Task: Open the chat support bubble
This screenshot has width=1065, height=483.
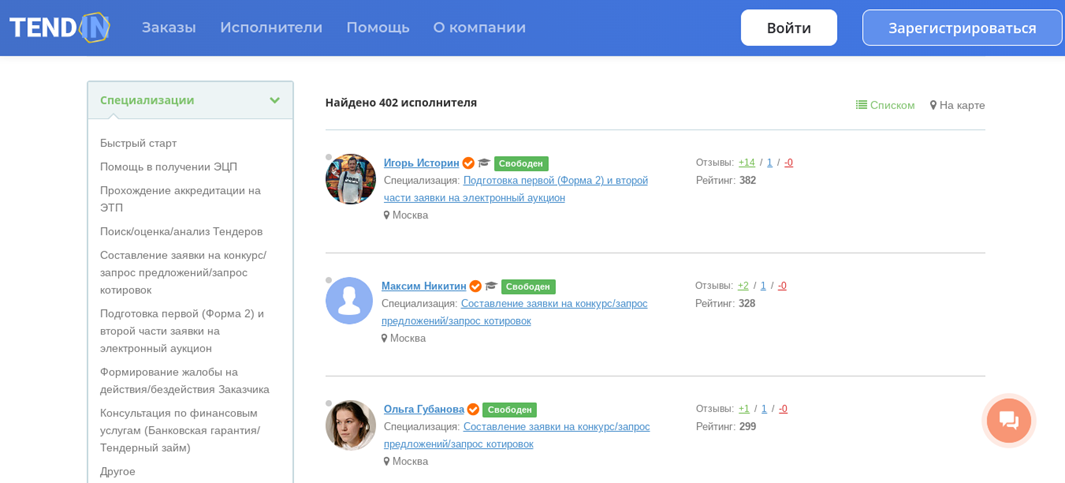Action: [1009, 421]
